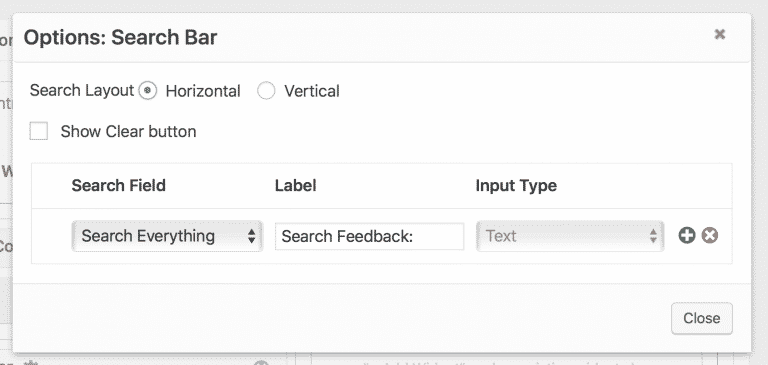Screen dimensions: 768x365
Task: Click the Show Clear button label text
Action: pos(128,131)
